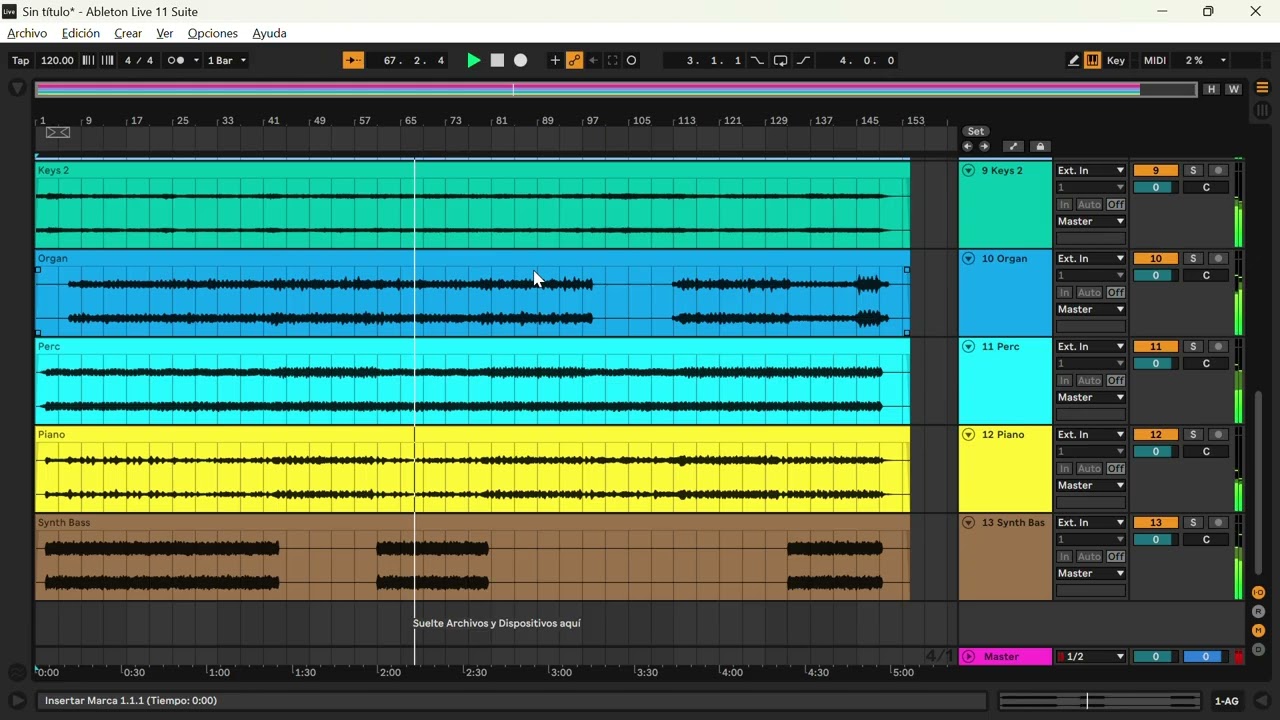This screenshot has width=1280, height=720.
Task: Click the Key map mode button
Action: click(x=1116, y=60)
